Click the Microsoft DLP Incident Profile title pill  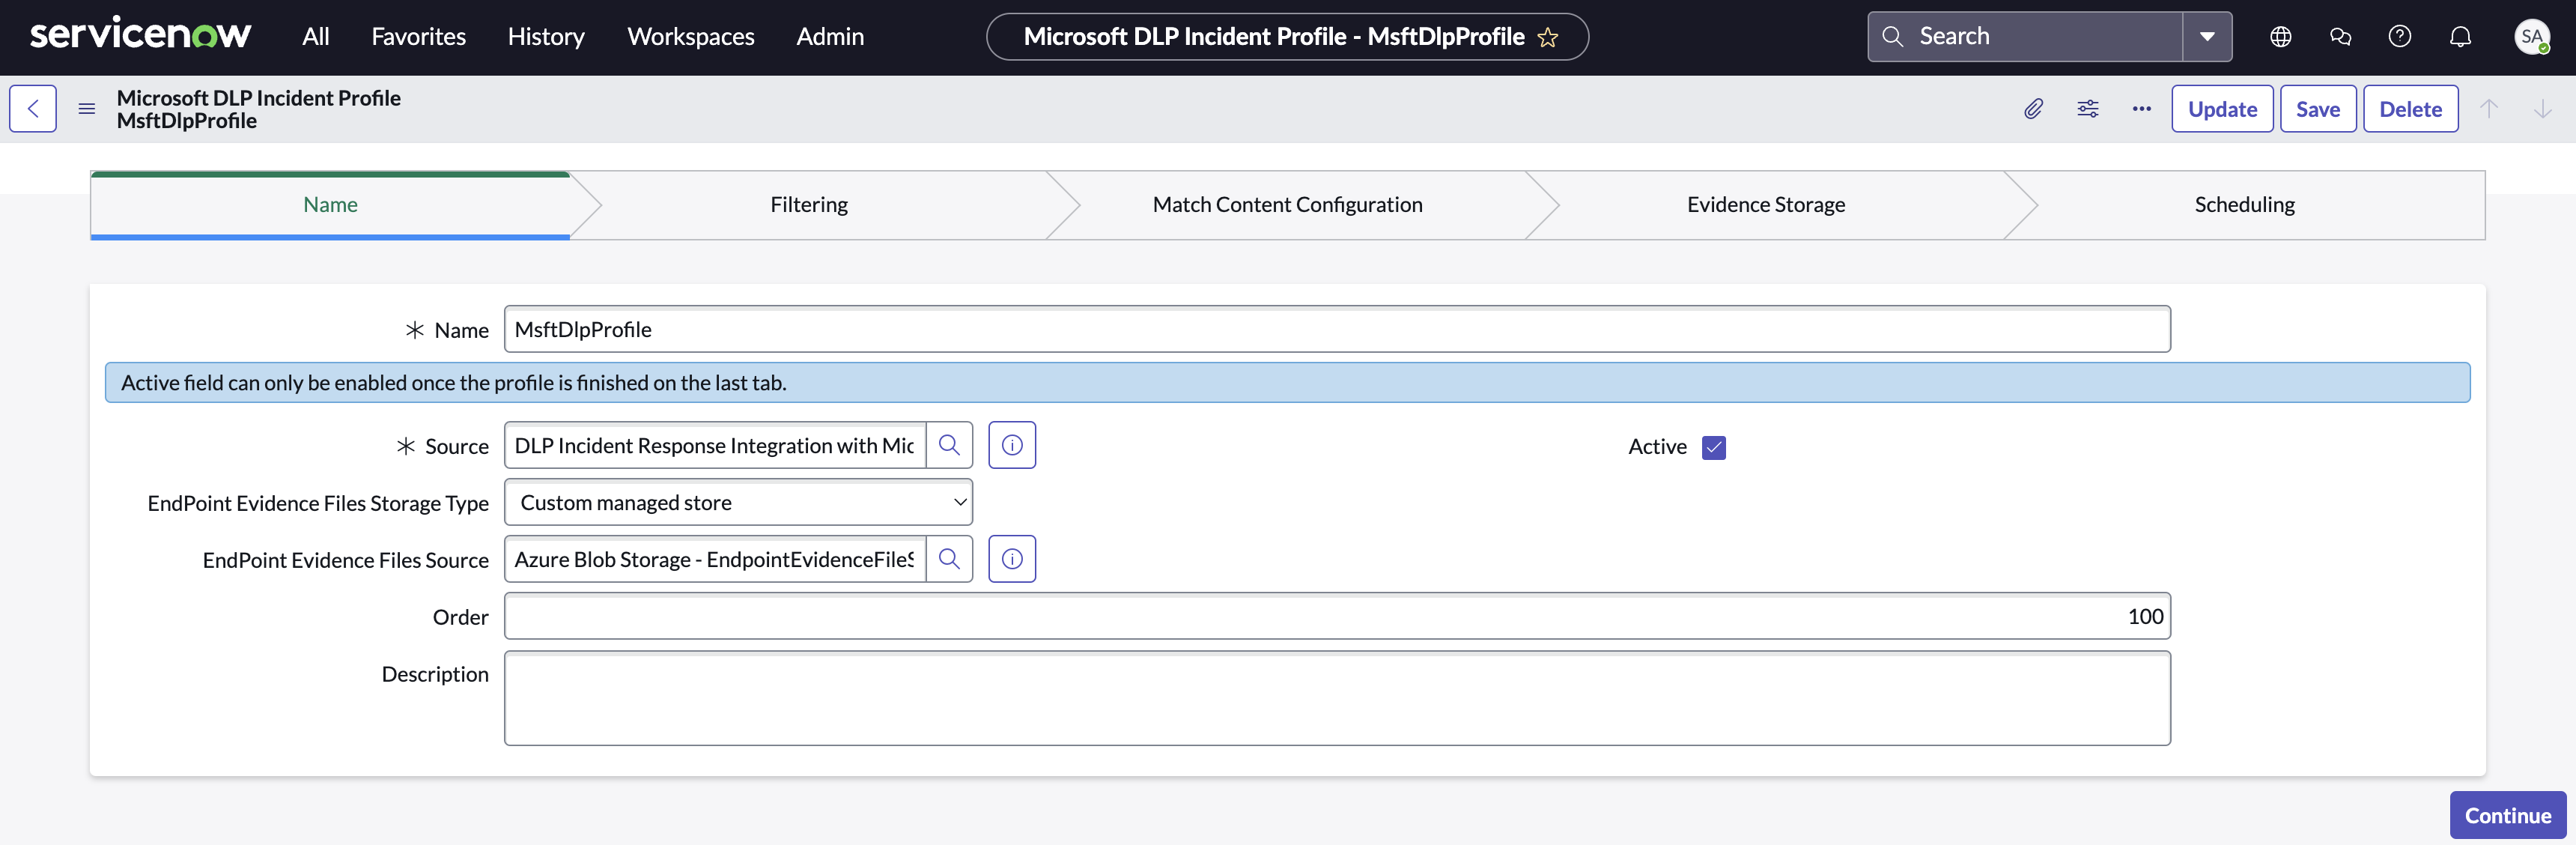tap(1287, 37)
